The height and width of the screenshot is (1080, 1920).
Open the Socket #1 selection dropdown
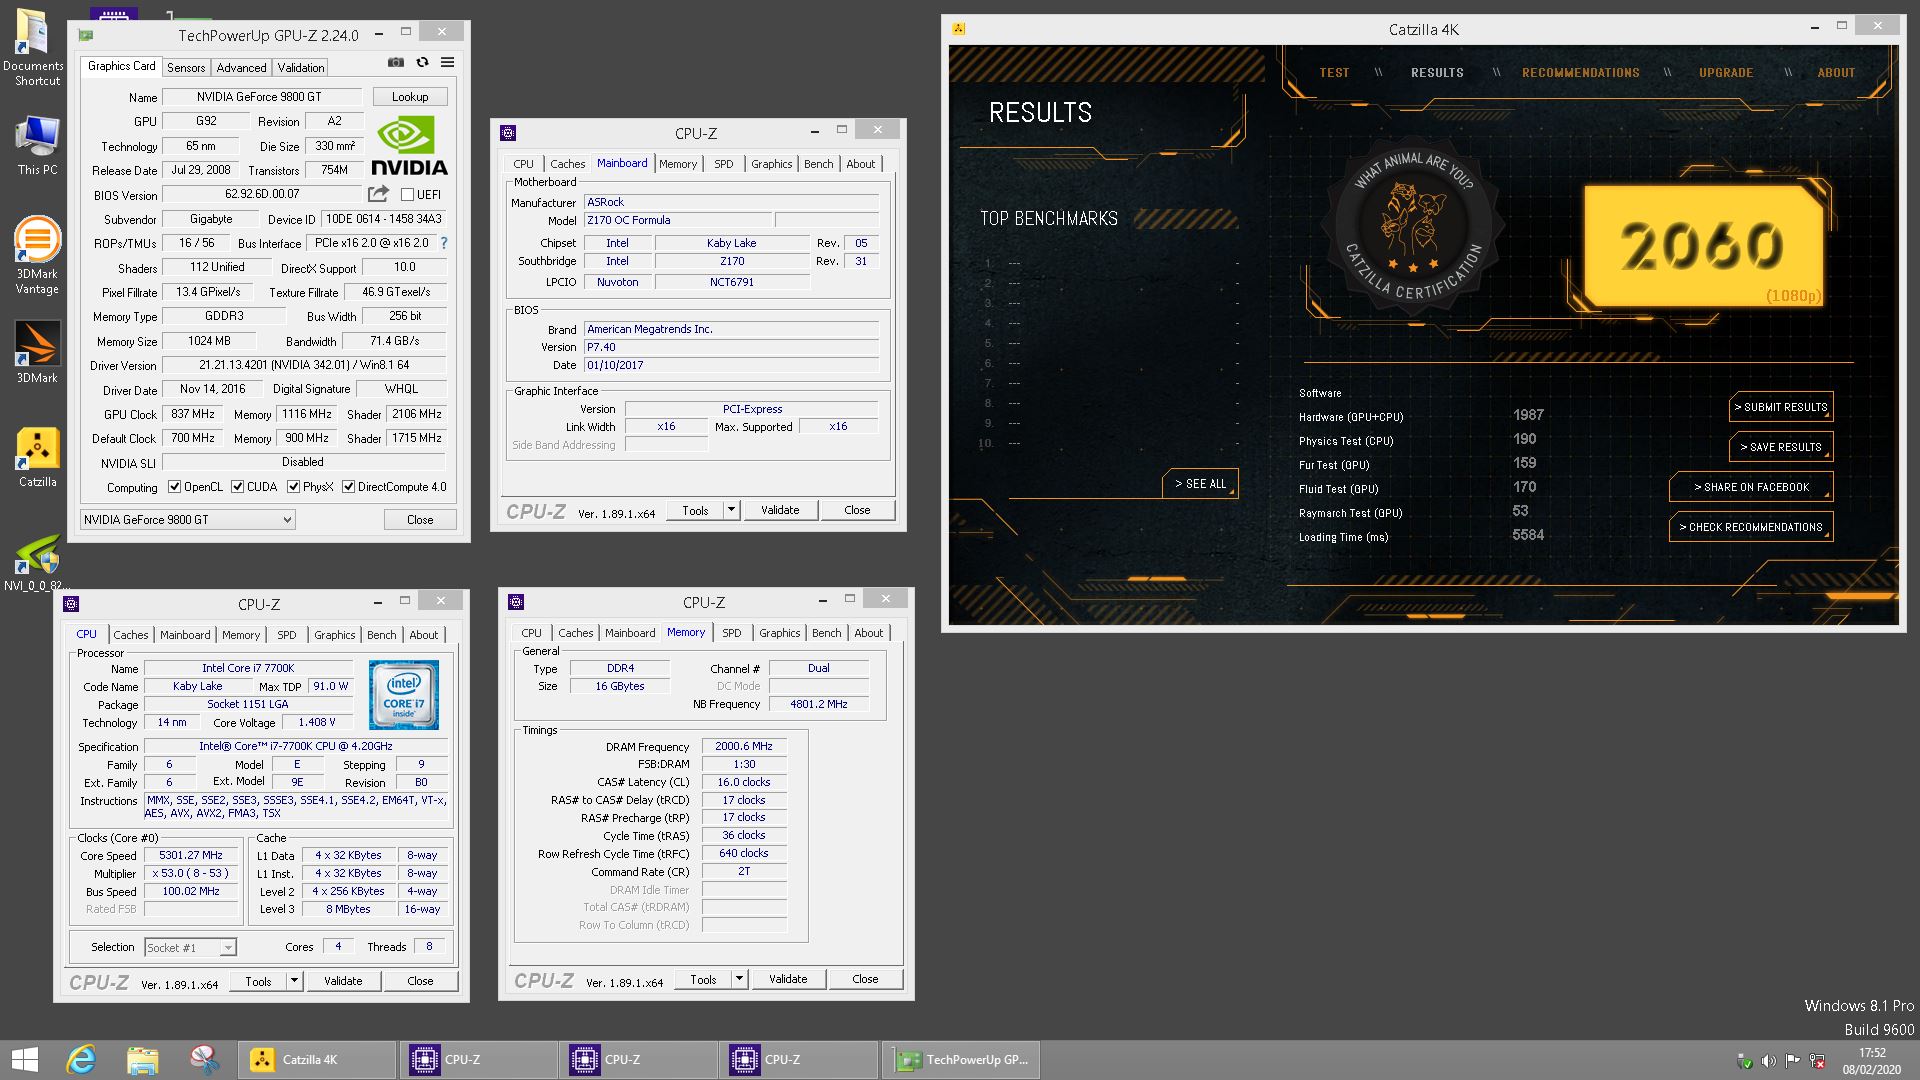point(190,947)
